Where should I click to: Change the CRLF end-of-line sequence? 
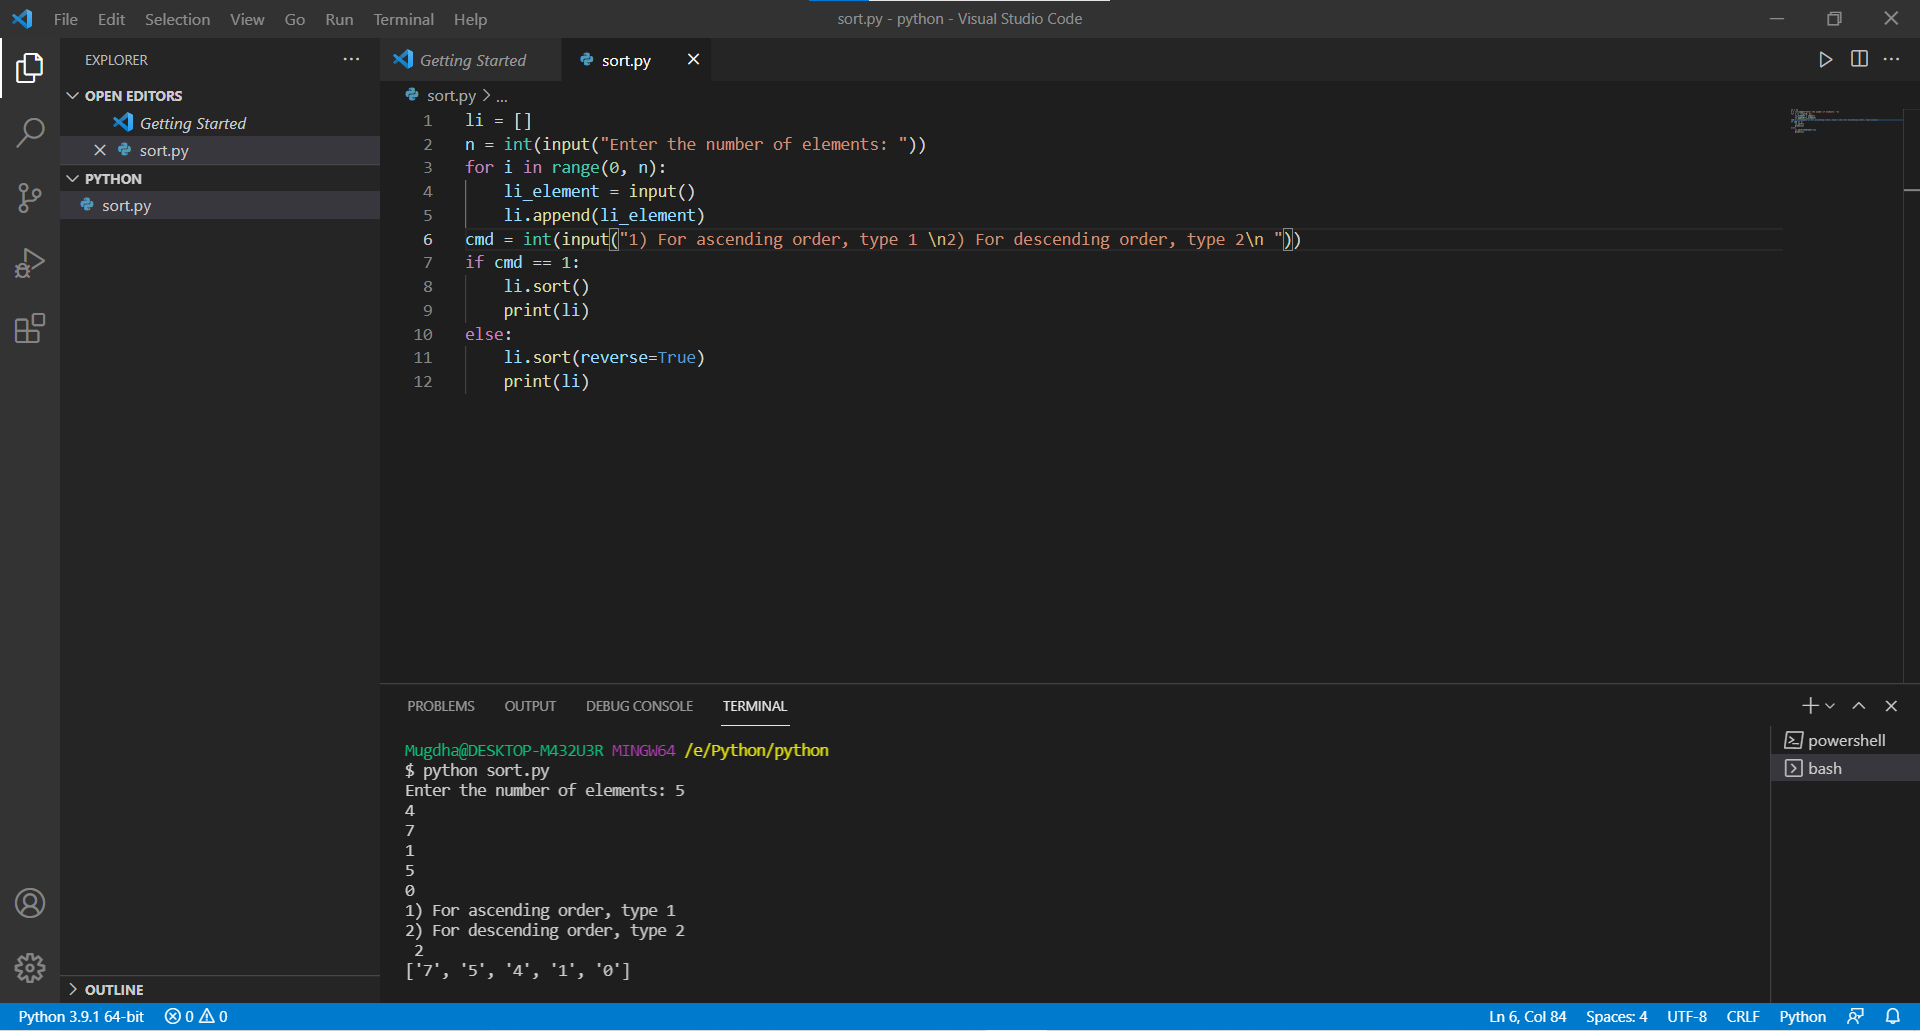(1742, 1016)
